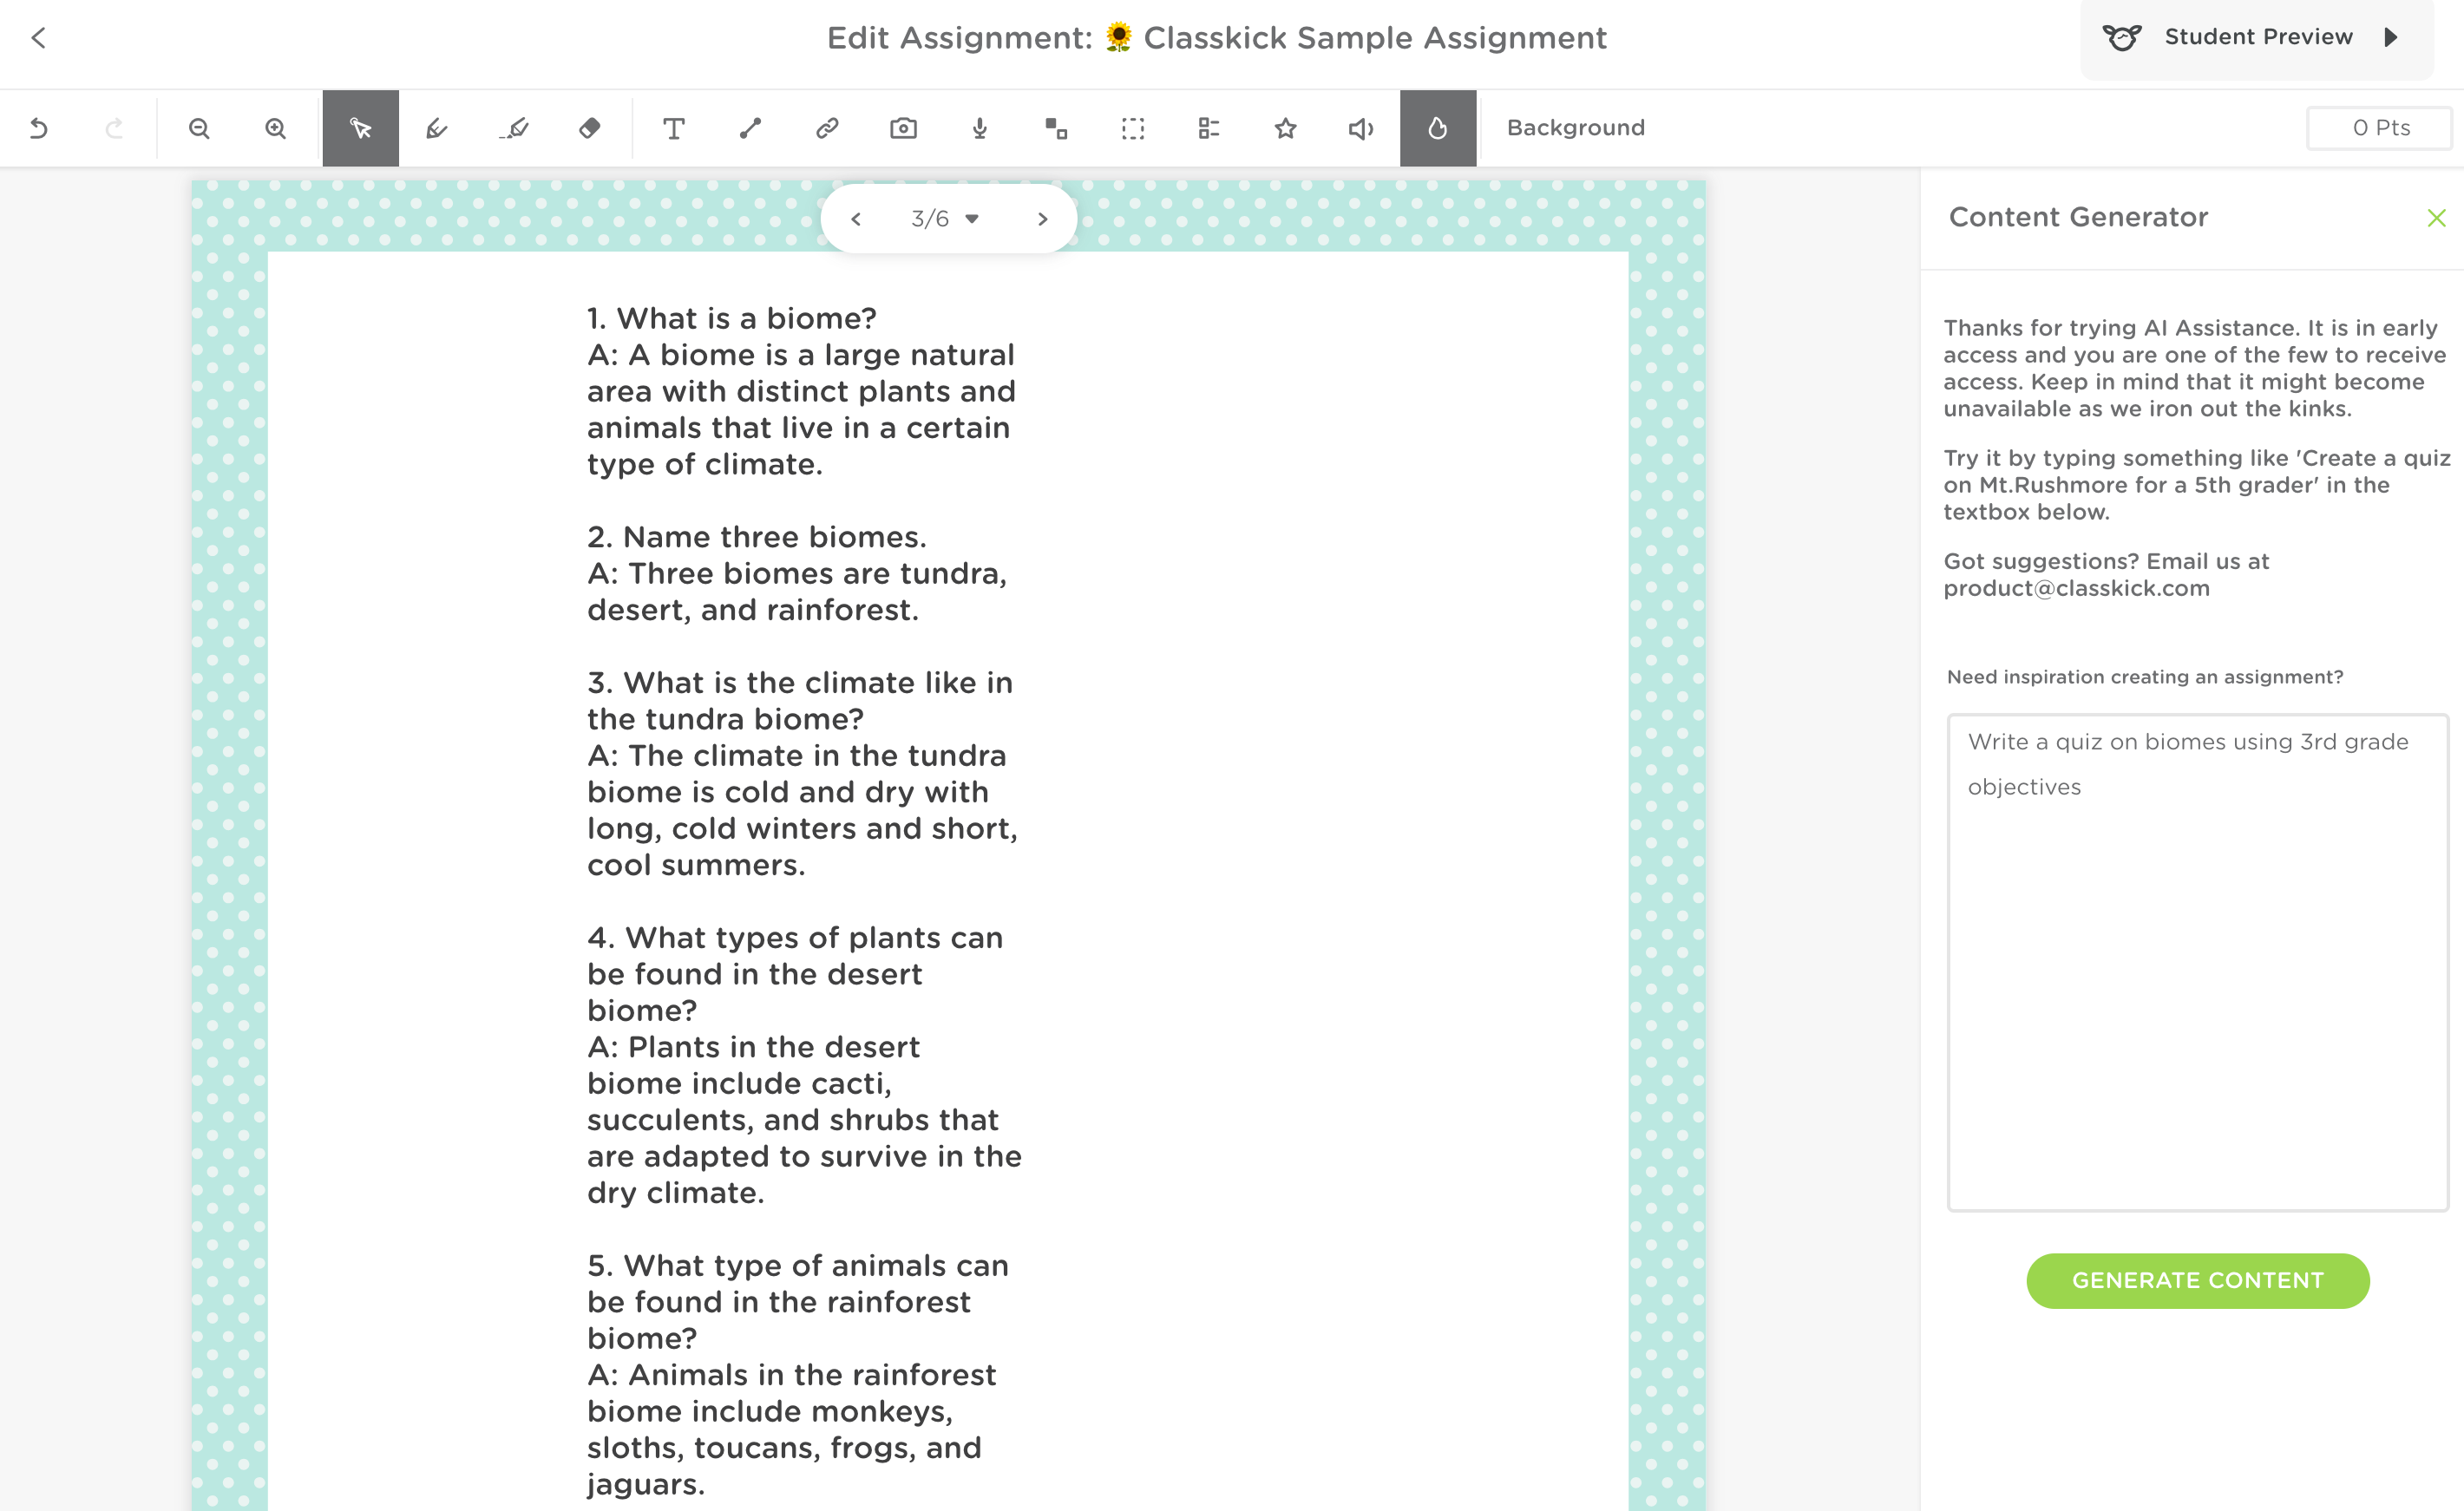The height and width of the screenshot is (1511, 2464).
Task: Select the Eraser tool
Action: [x=588, y=128]
